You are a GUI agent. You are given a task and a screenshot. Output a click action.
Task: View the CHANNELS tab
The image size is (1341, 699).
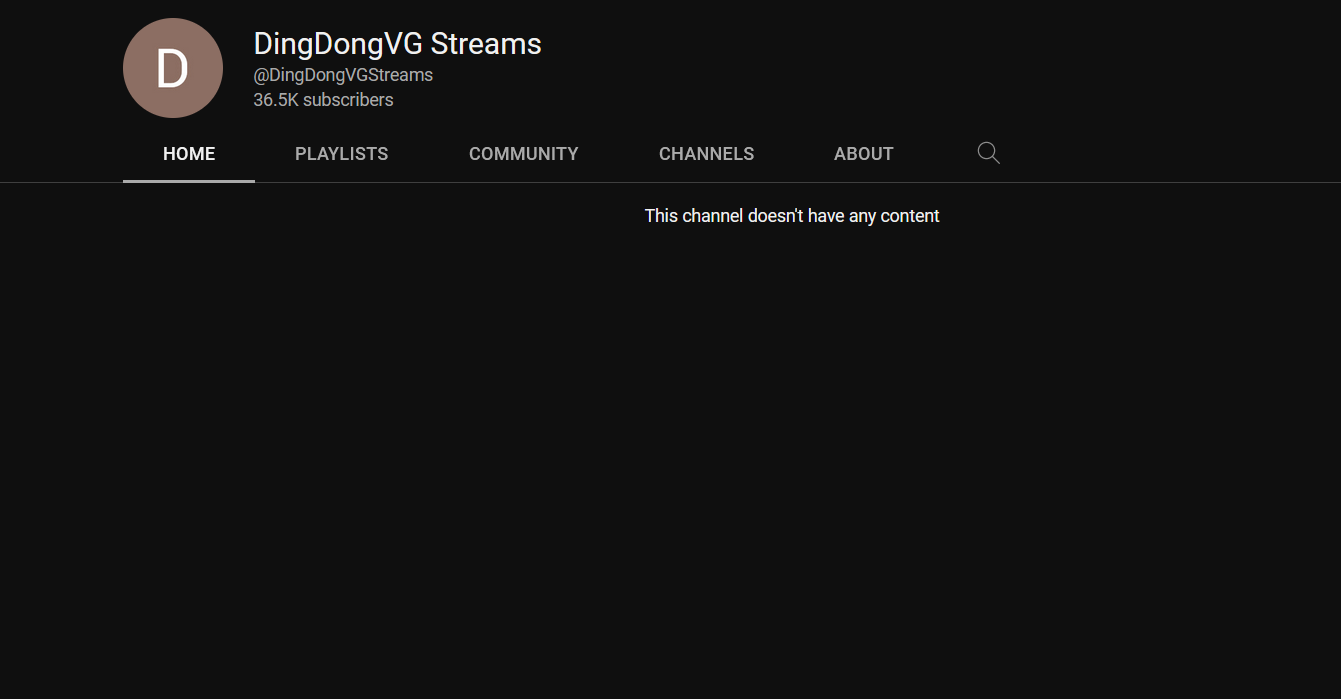point(707,154)
